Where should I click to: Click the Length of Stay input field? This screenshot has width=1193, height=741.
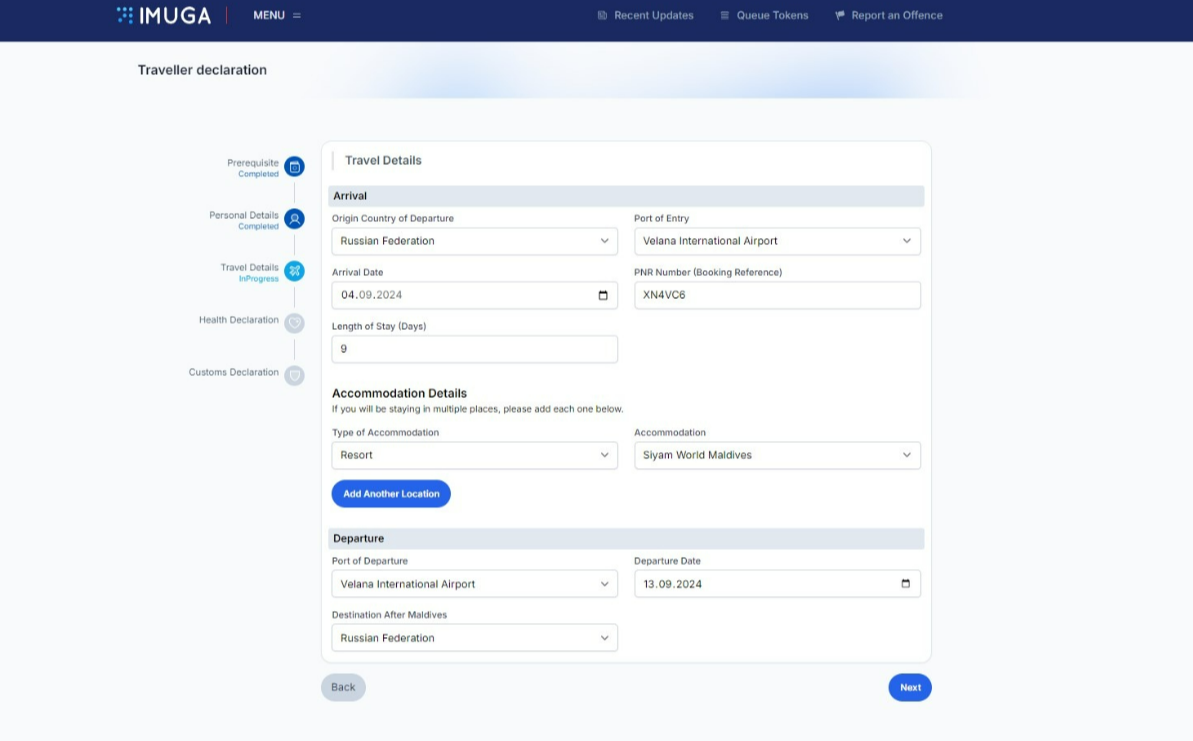(x=475, y=349)
